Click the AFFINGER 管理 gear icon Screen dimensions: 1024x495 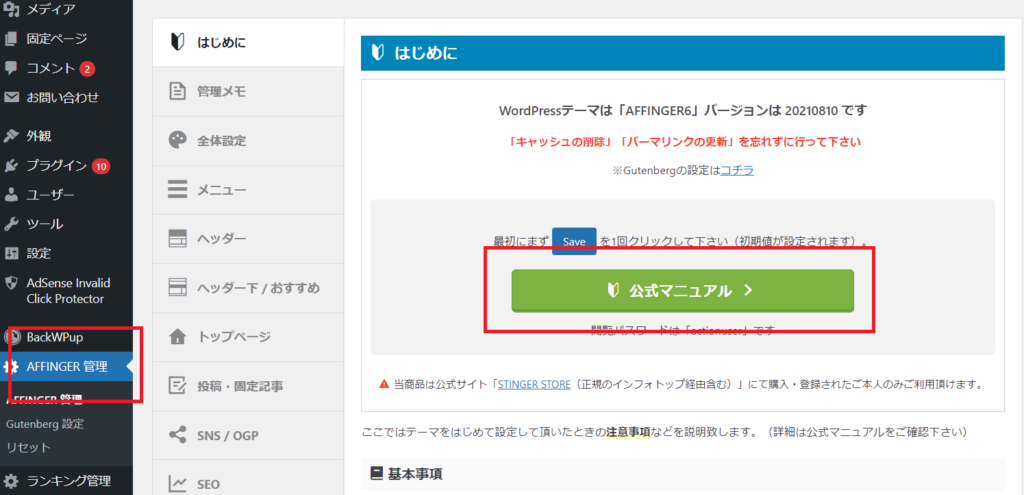click(x=11, y=367)
